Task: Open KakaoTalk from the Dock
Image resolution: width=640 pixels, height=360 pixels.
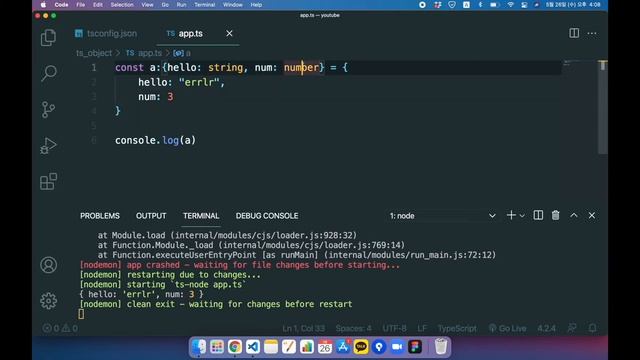Action: tap(361, 347)
